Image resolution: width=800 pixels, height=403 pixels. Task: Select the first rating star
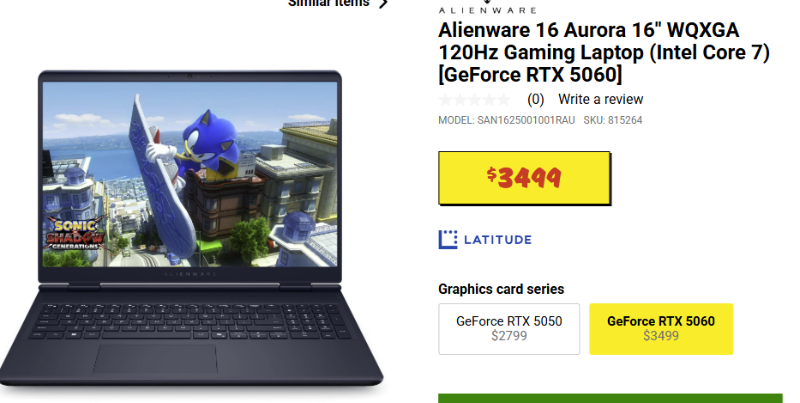tap(445, 99)
